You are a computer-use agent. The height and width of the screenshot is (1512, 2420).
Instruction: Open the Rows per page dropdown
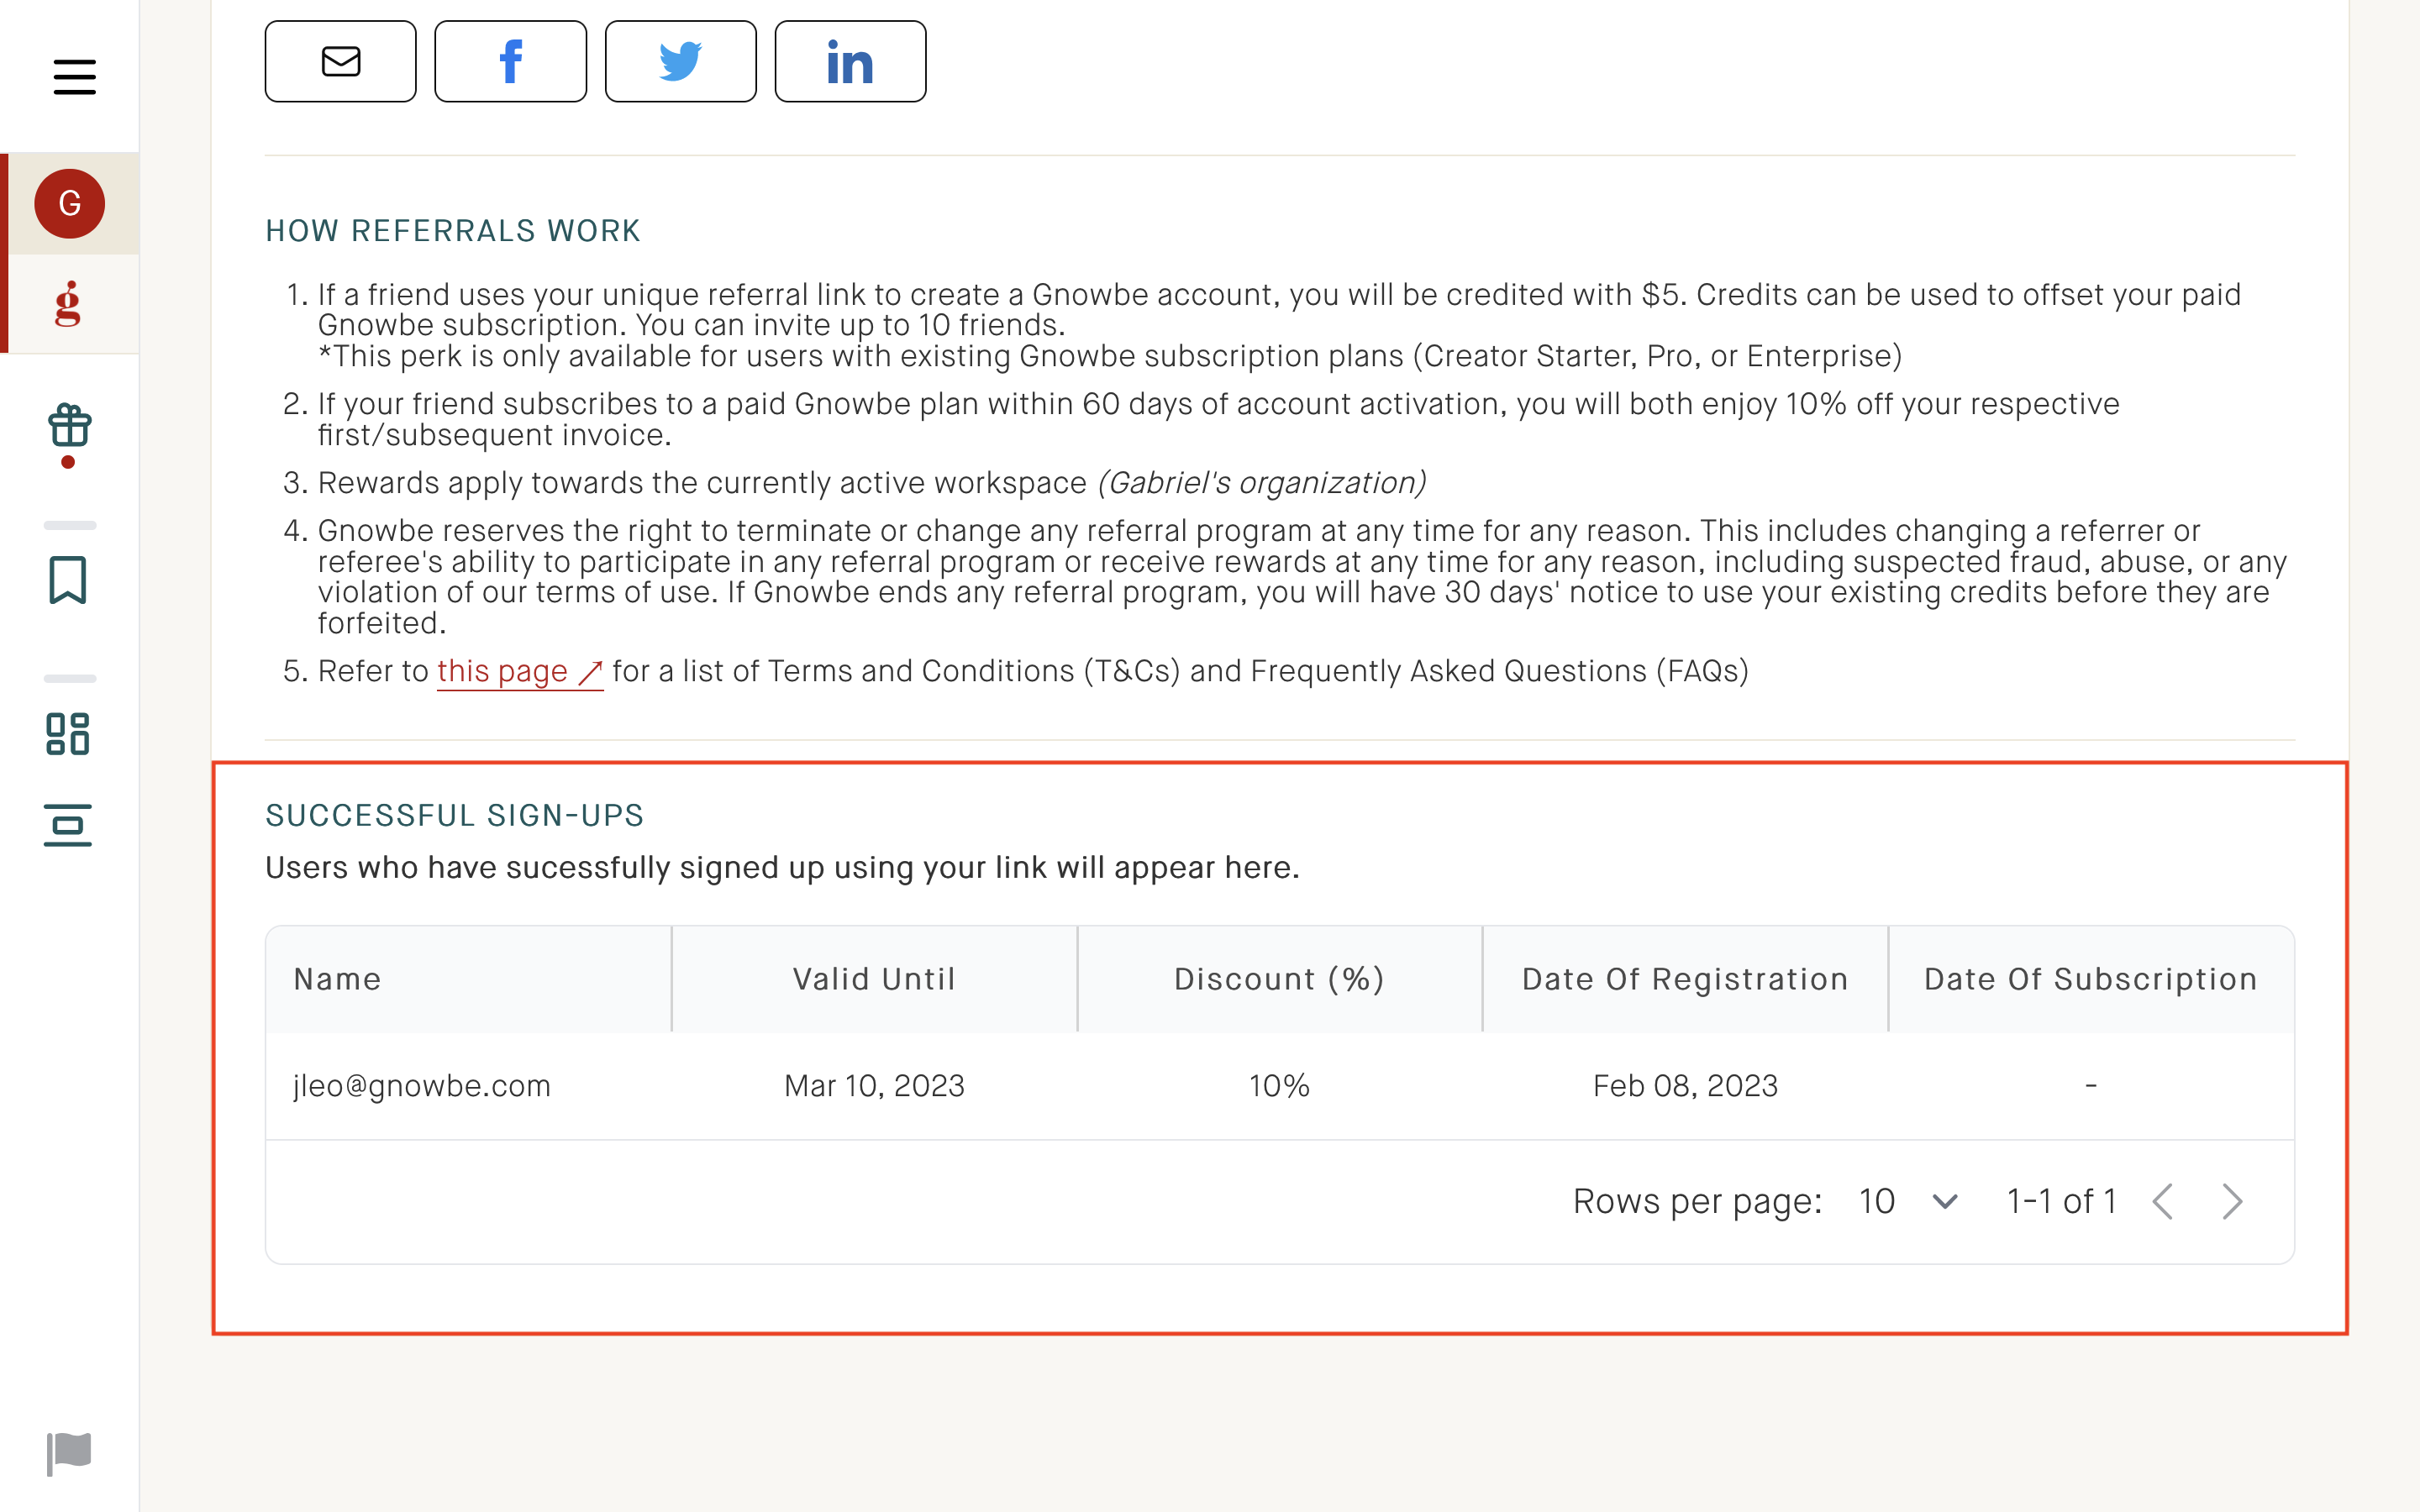tap(1908, 1201)
